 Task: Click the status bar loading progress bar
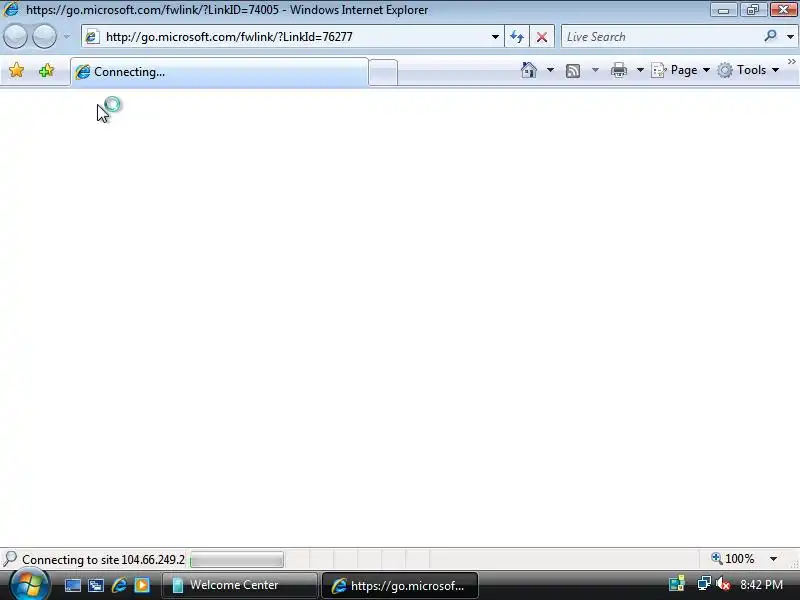point(237,560)
